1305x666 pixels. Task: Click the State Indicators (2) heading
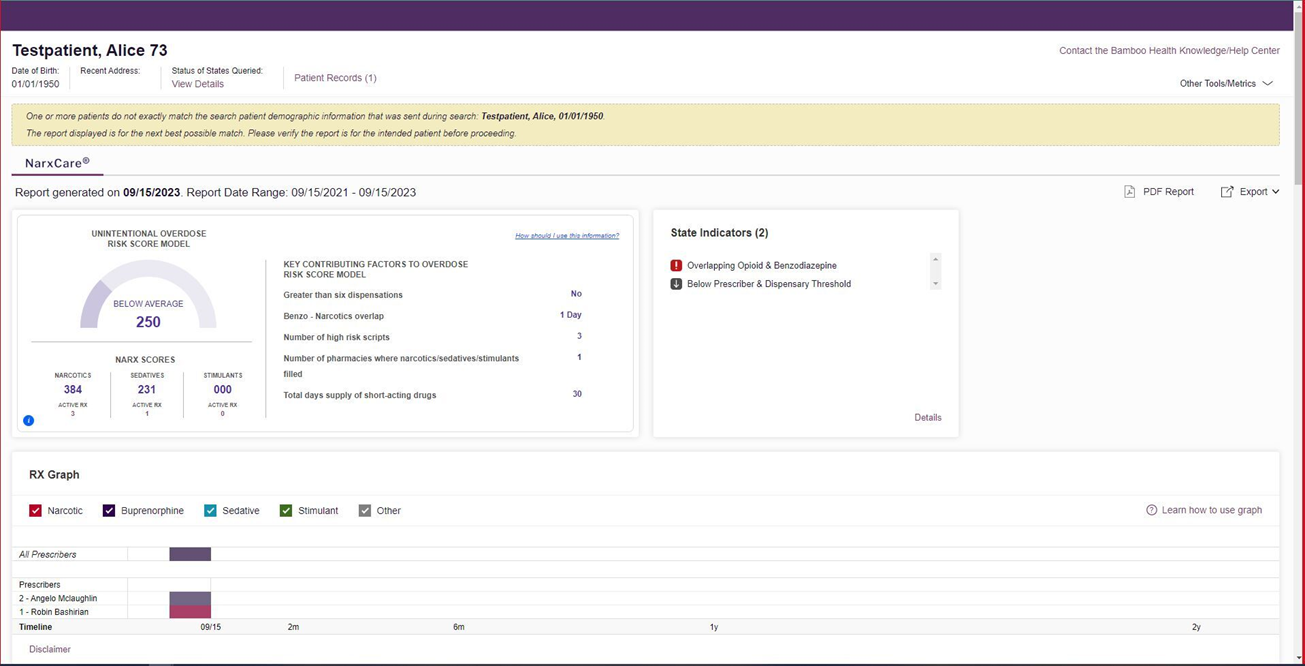tap(720, 233)
